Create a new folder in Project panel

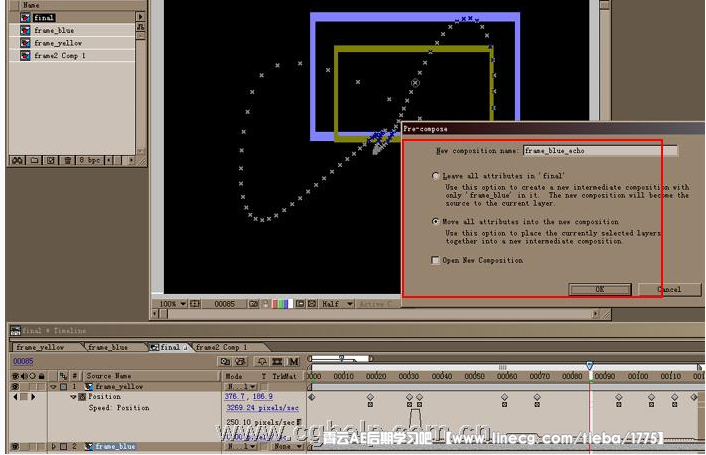click(x=33, y=160)
